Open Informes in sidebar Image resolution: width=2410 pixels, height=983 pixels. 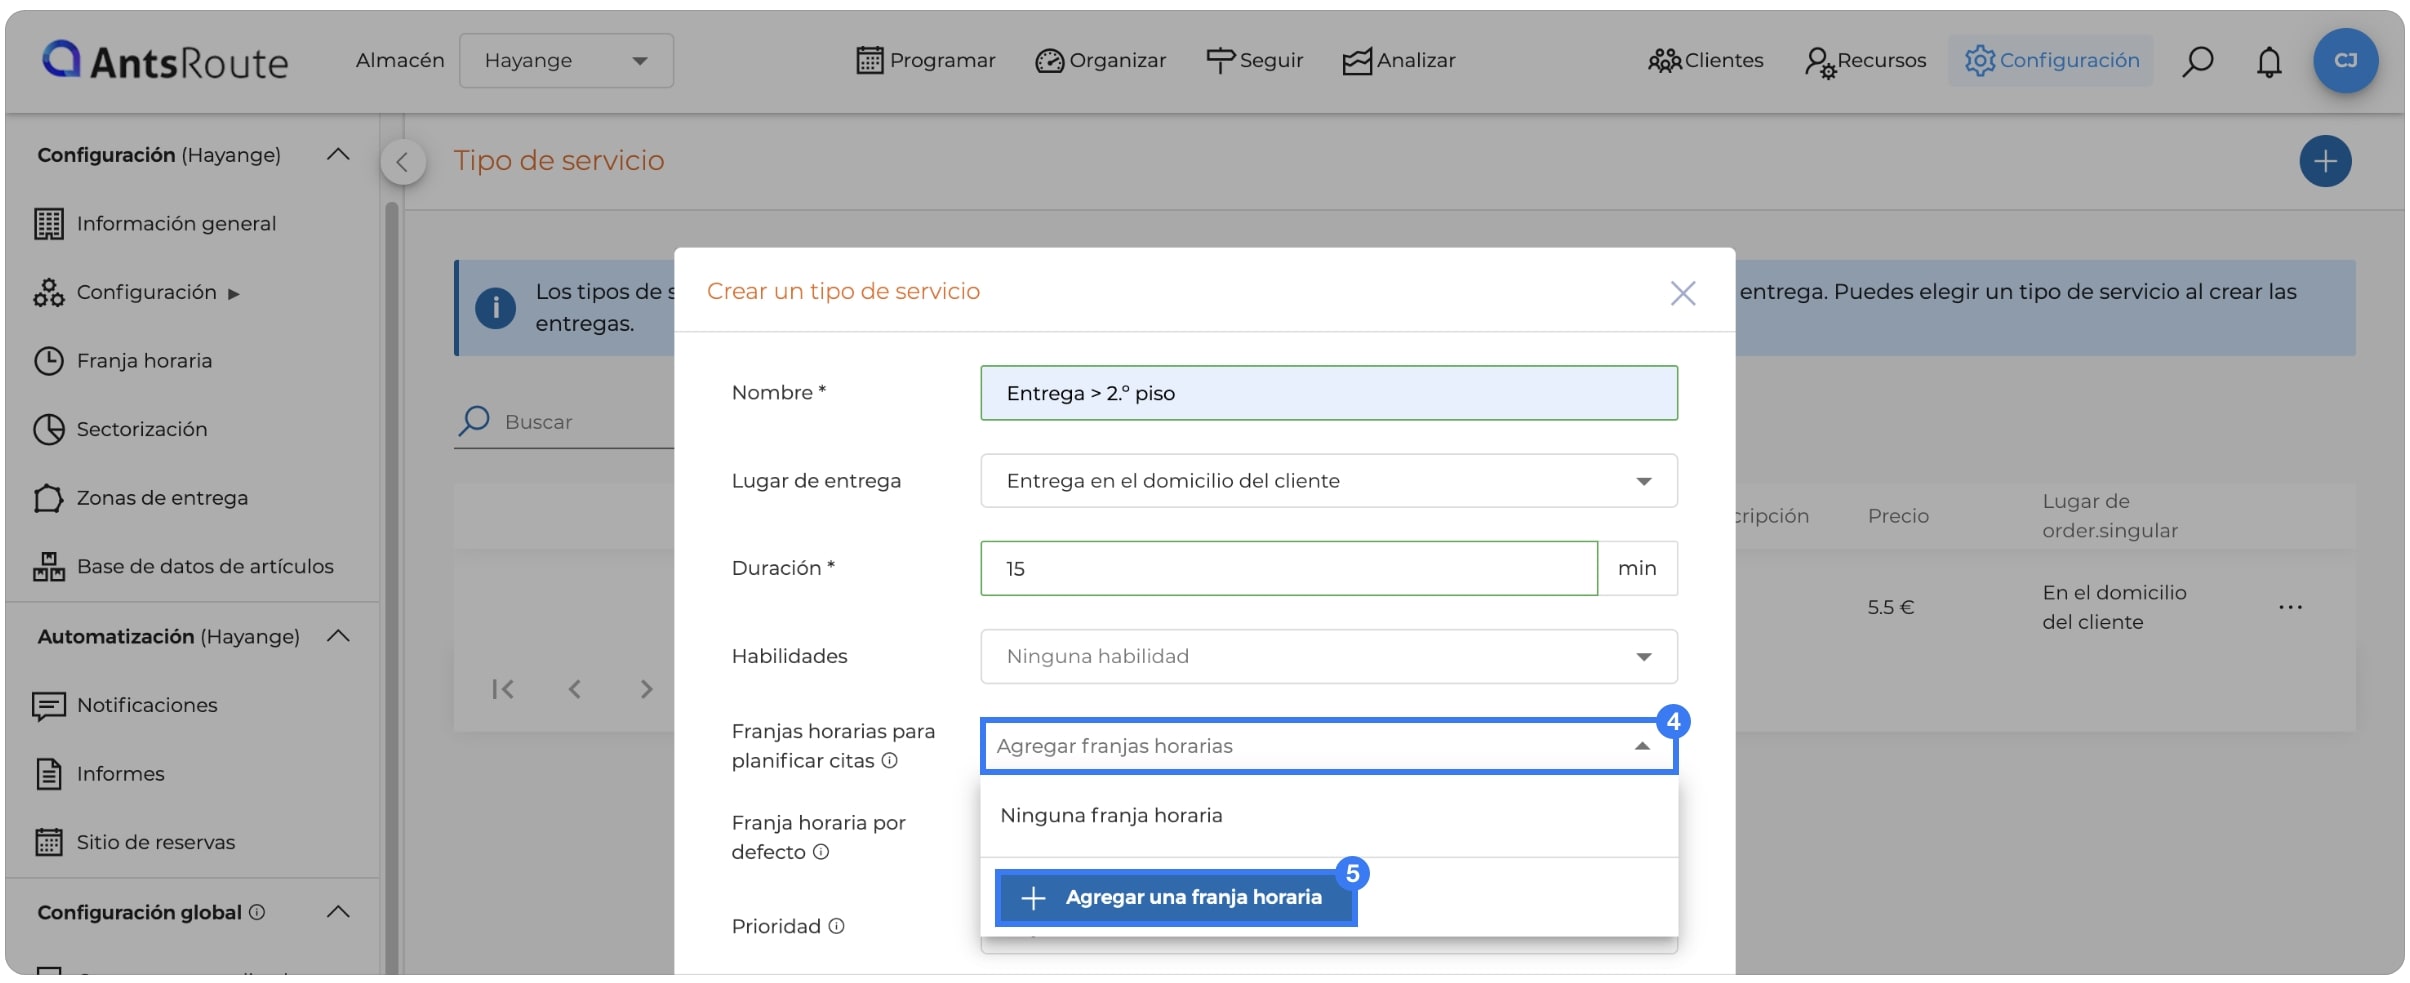(x=120, y=773)
